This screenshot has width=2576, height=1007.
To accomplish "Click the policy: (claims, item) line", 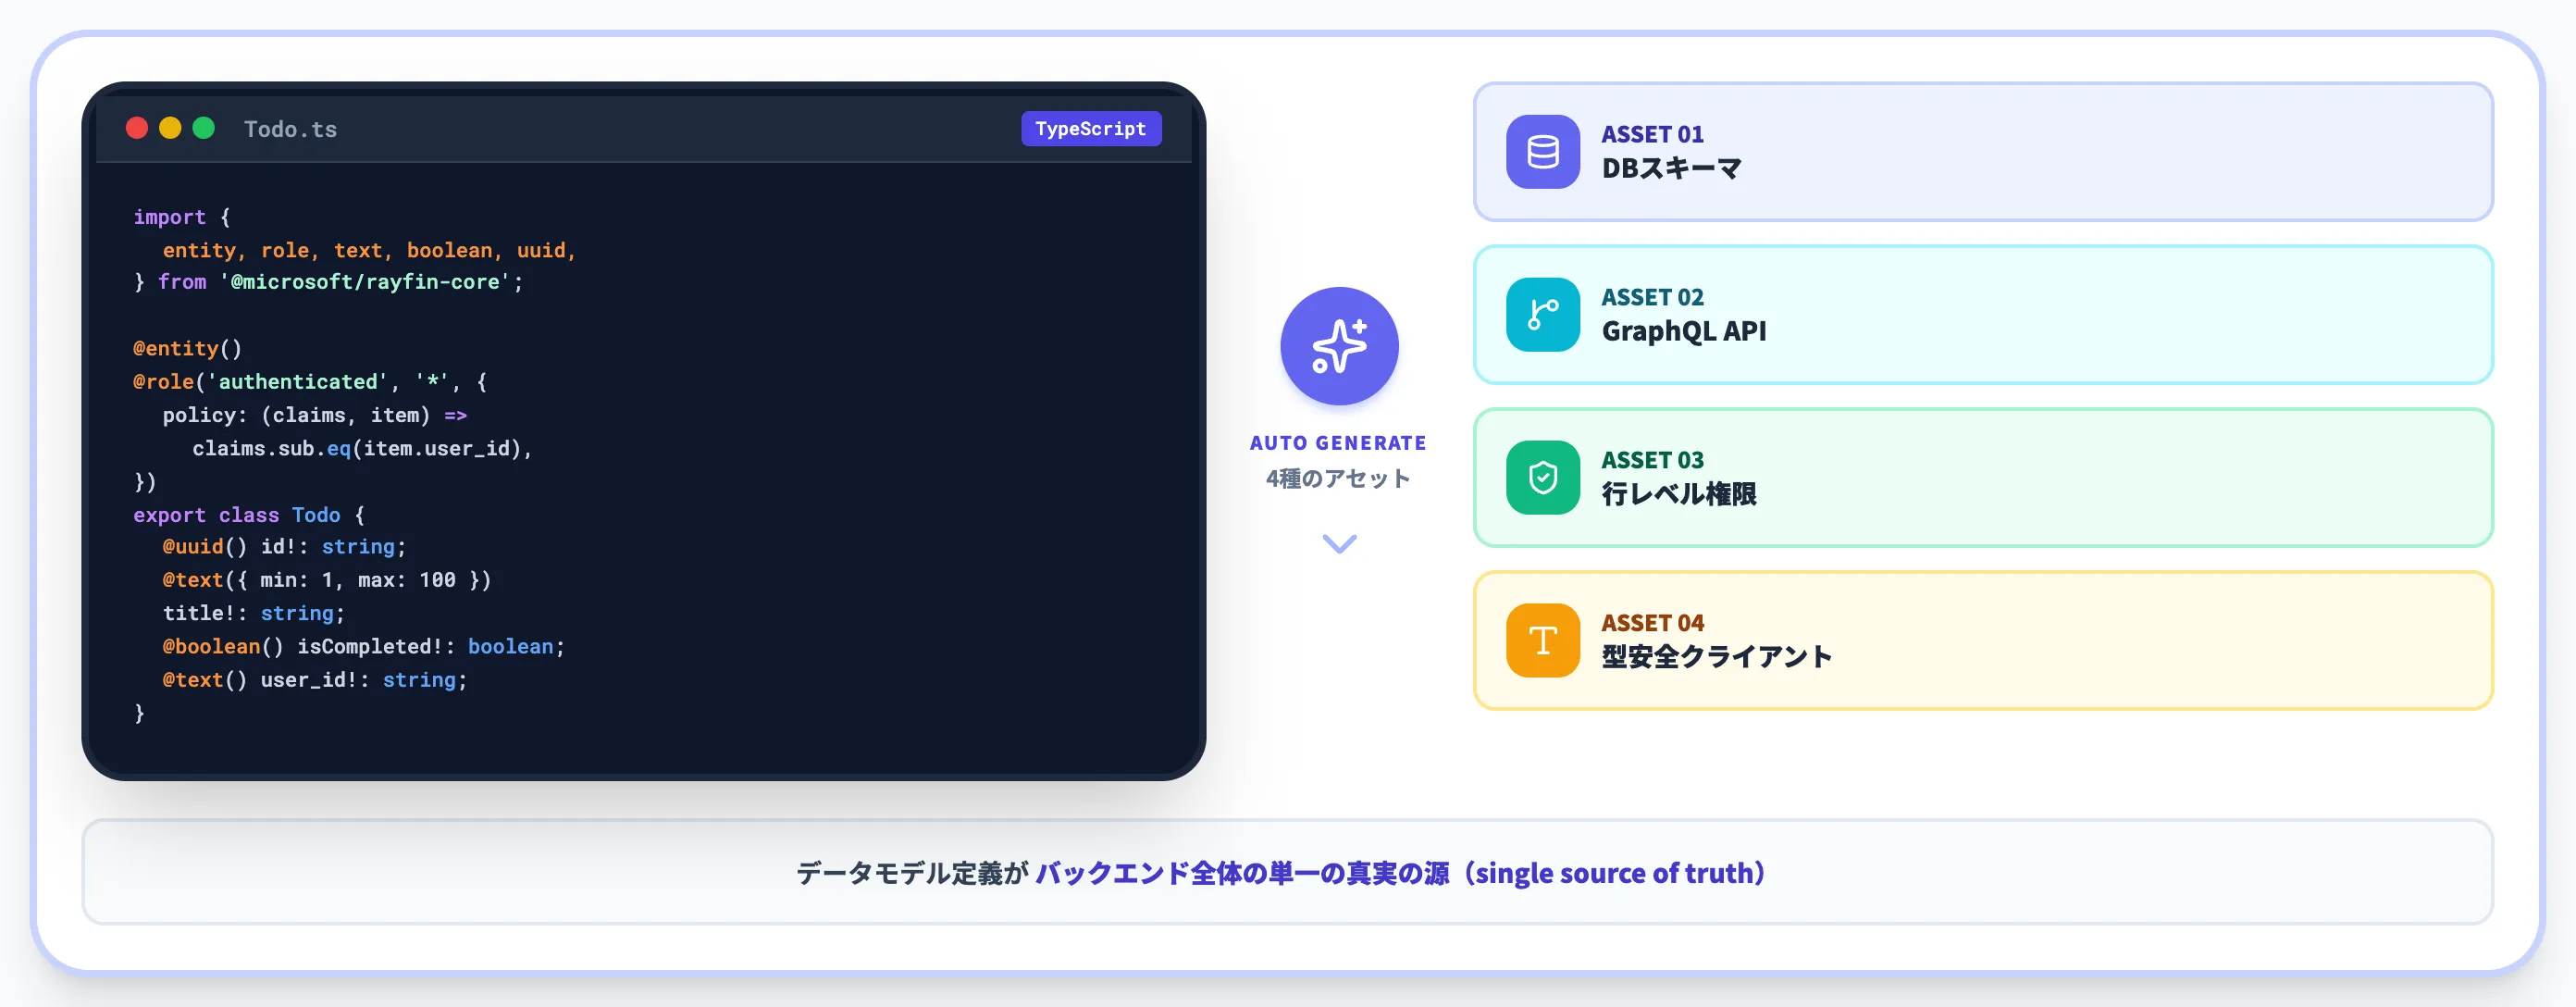I will [315, 415].
